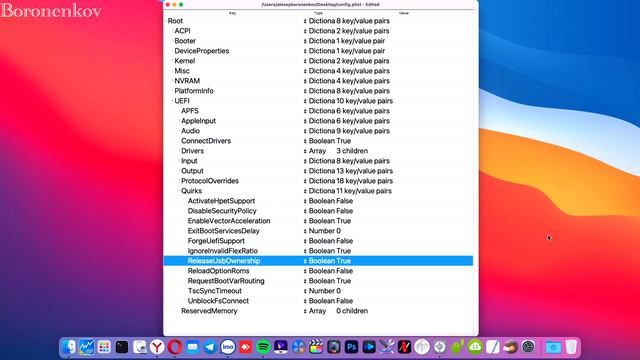Image resolution: width=640 pixels, height=360 pixels.
Task: Click the config.plist title in the window bar
Action: pos(320,4)
